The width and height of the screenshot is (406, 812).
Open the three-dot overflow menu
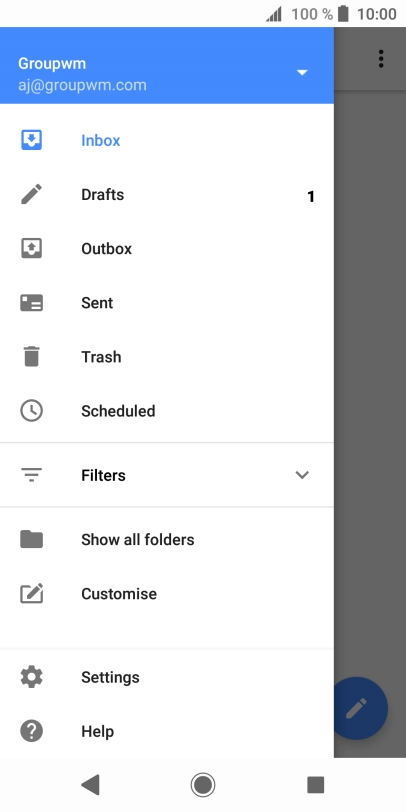click(x=381, y=59)
